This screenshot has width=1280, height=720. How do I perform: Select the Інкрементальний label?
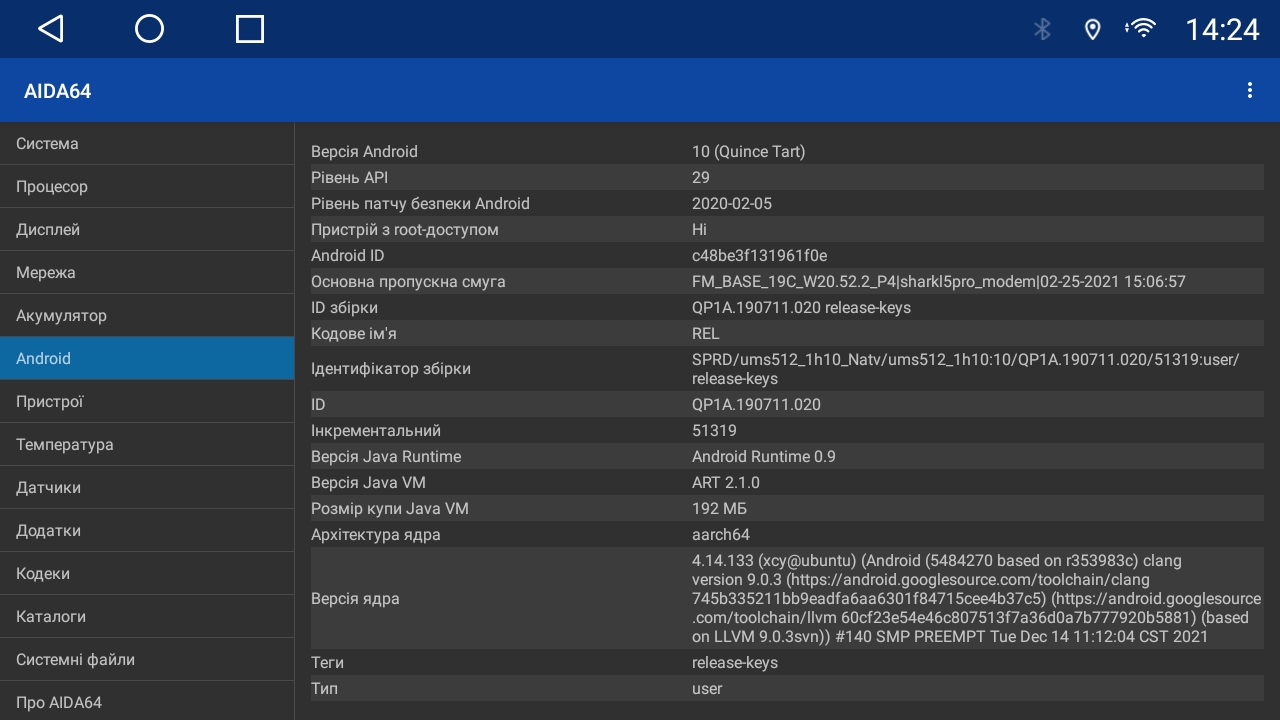[376, 431]
